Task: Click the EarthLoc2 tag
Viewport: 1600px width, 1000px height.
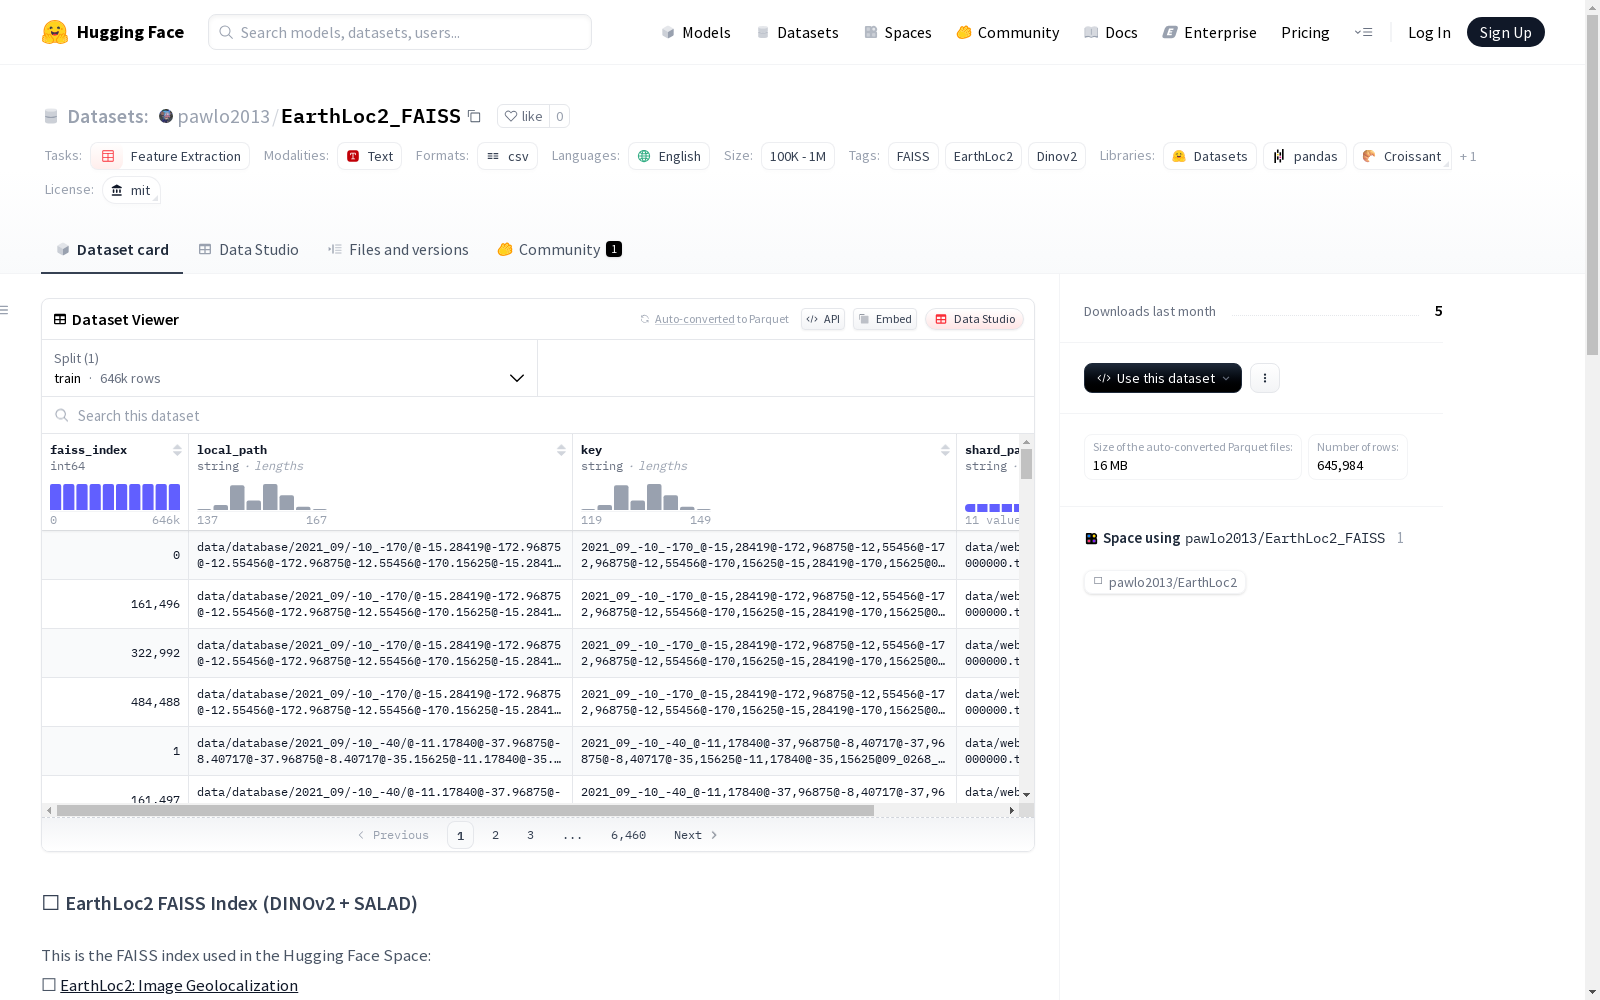Action: (x=983, y=156)
